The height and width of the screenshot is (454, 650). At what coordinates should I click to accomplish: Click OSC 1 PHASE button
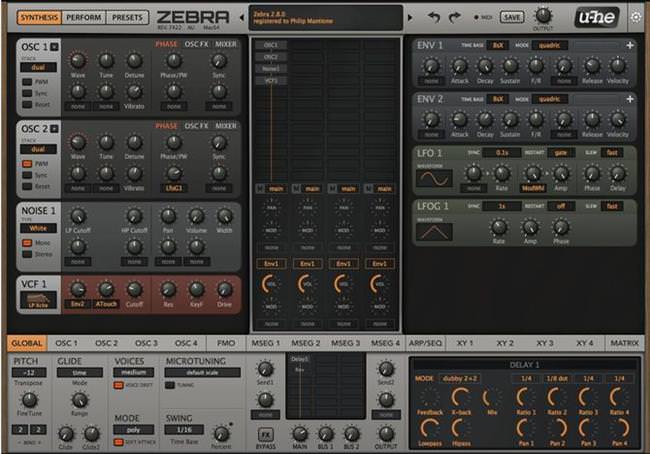[x=166, y=44]
